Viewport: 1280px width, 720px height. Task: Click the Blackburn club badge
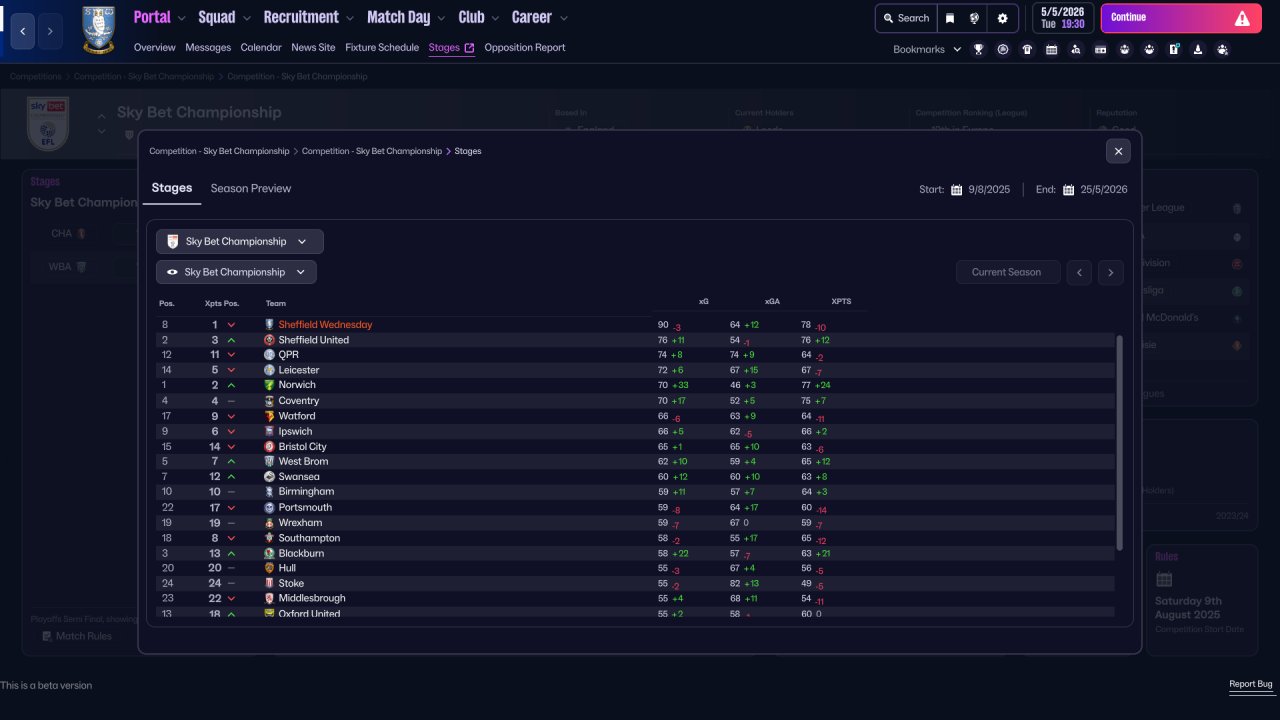click(x=269, y=553)
